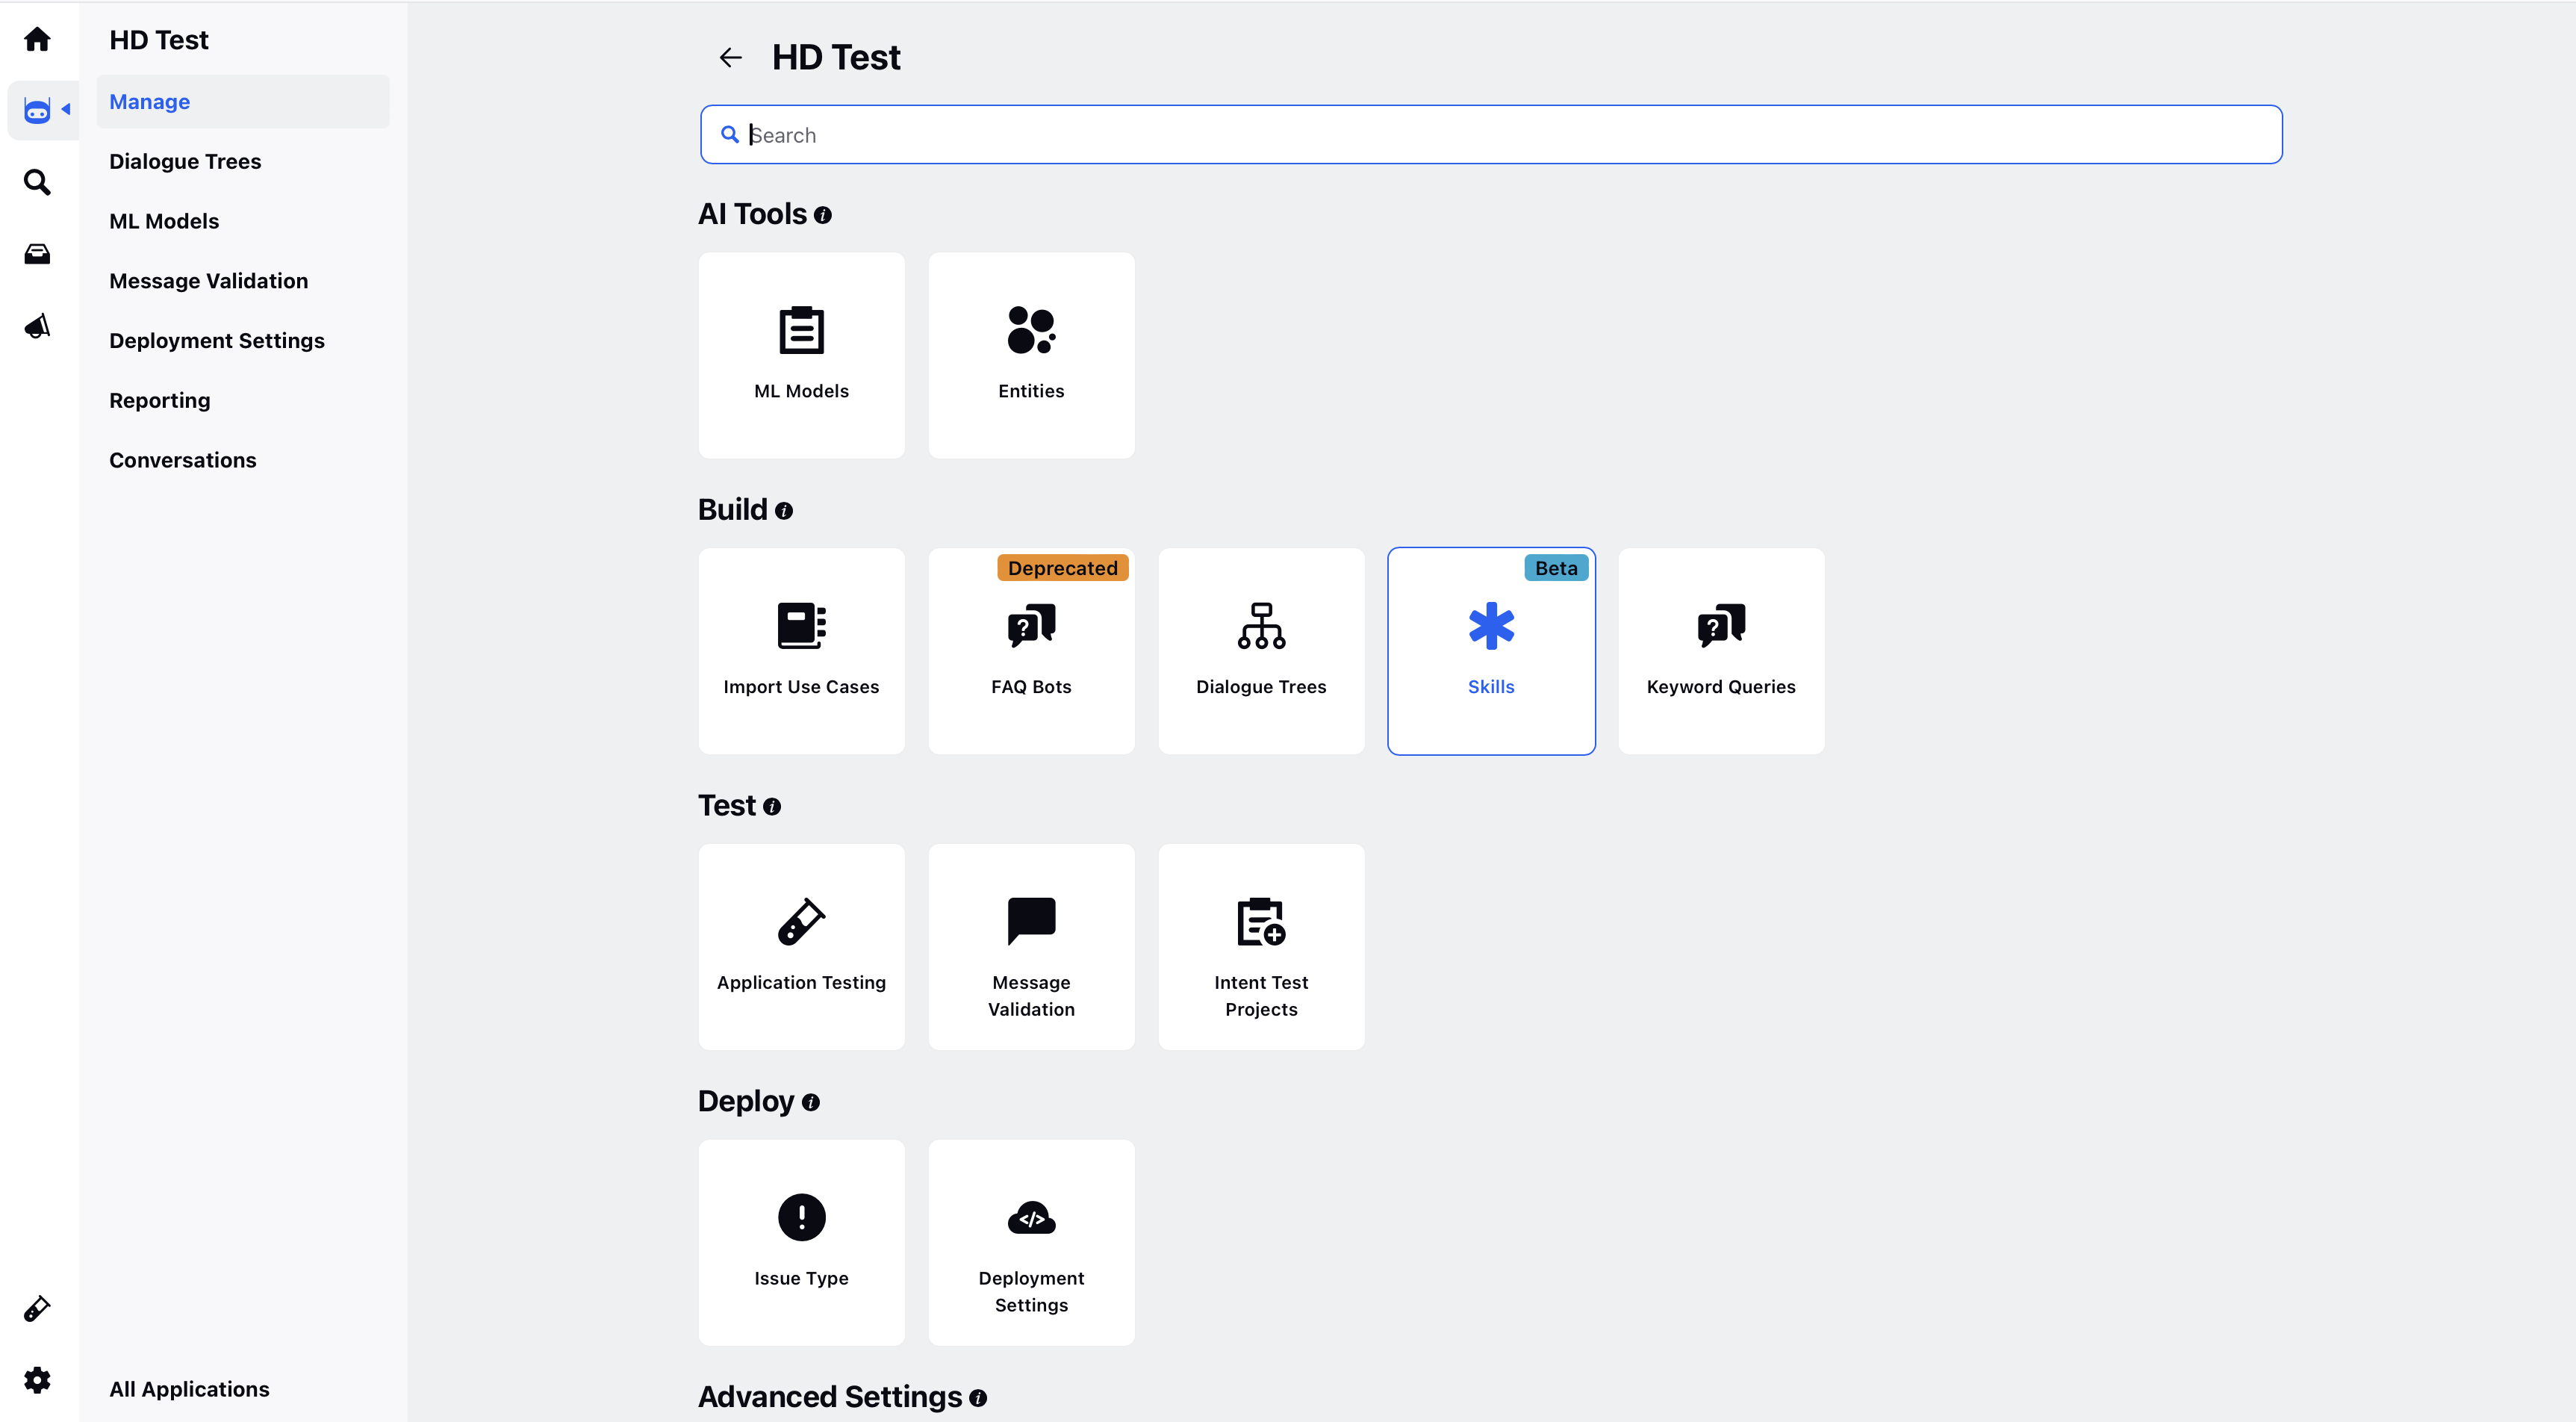Click the back arrow beside HD Test
Viewport: 2576px width, 1422px height.
[731, 57]
